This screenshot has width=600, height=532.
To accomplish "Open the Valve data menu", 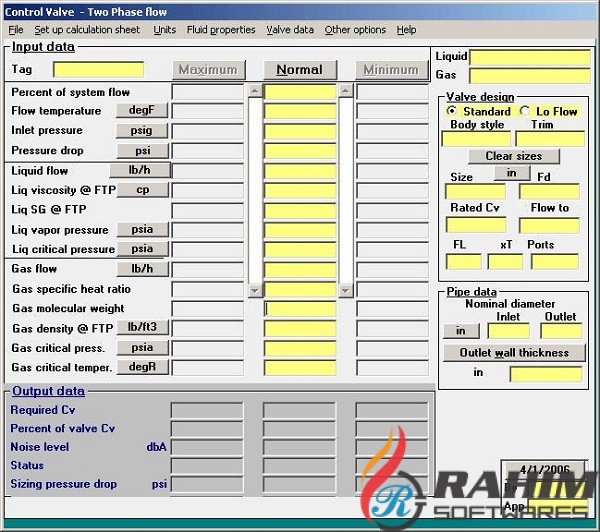I will point(290,30).
